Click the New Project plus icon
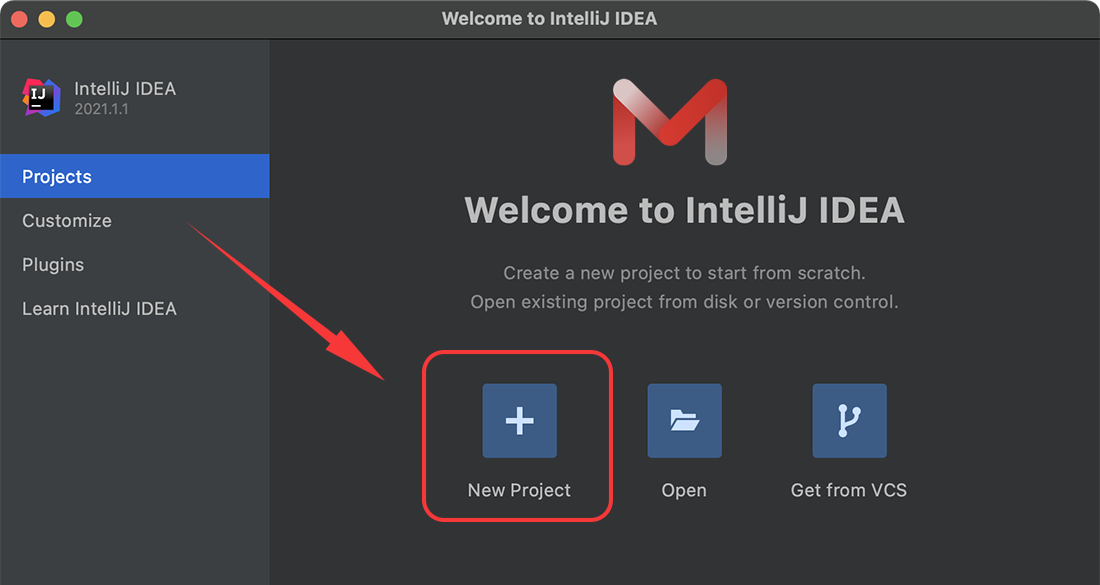Viewport: 1100px width, 585px height. point(519,421)
